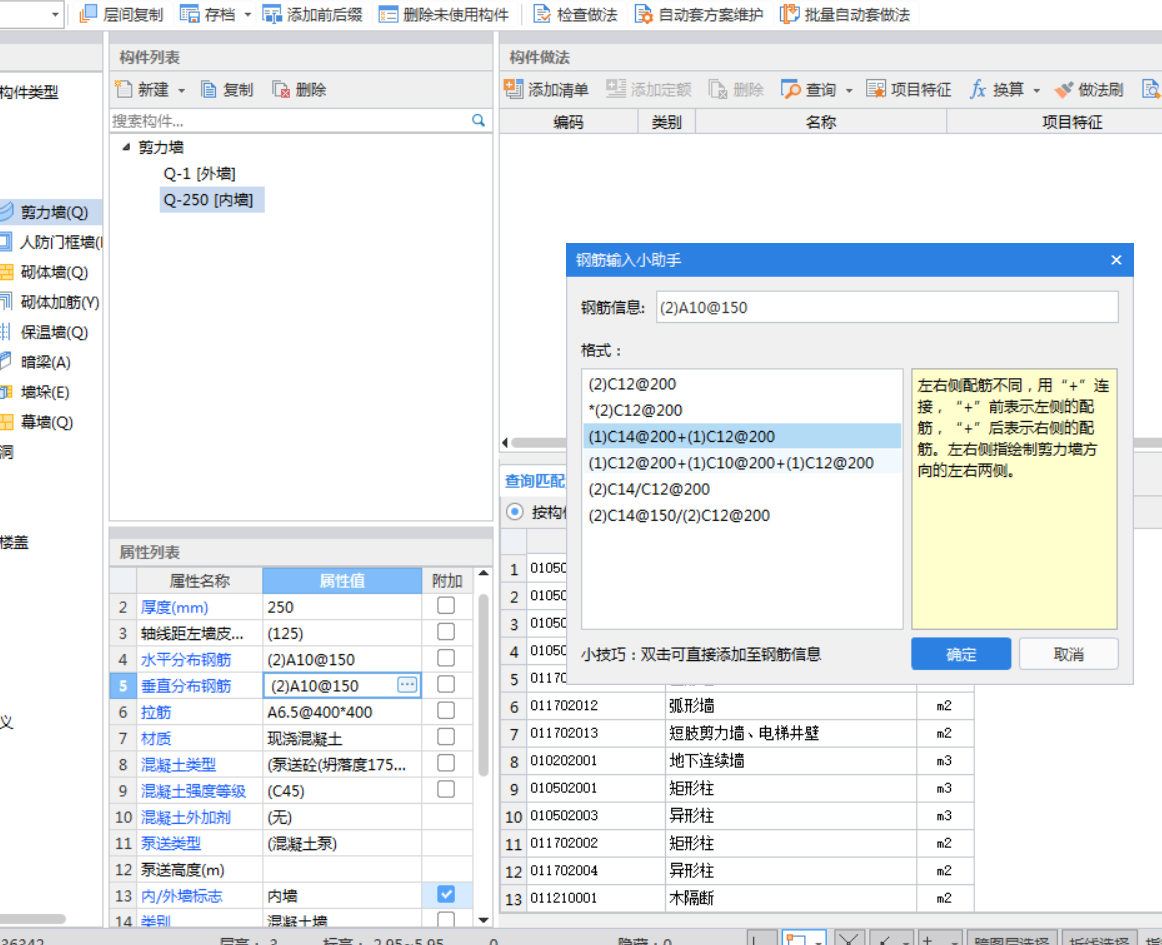
Task: Expand the 新建 dropdown arrow
Action: pyautogui.click(x=182, y=90)
